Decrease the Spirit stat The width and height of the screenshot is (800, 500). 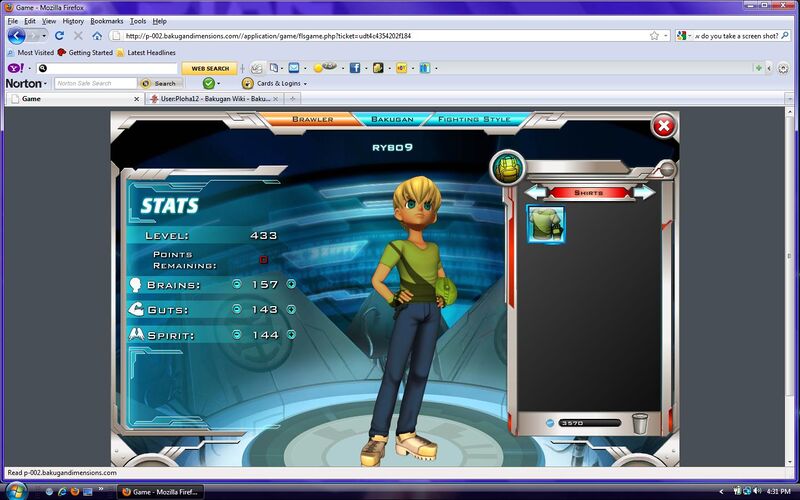point(236,334)
